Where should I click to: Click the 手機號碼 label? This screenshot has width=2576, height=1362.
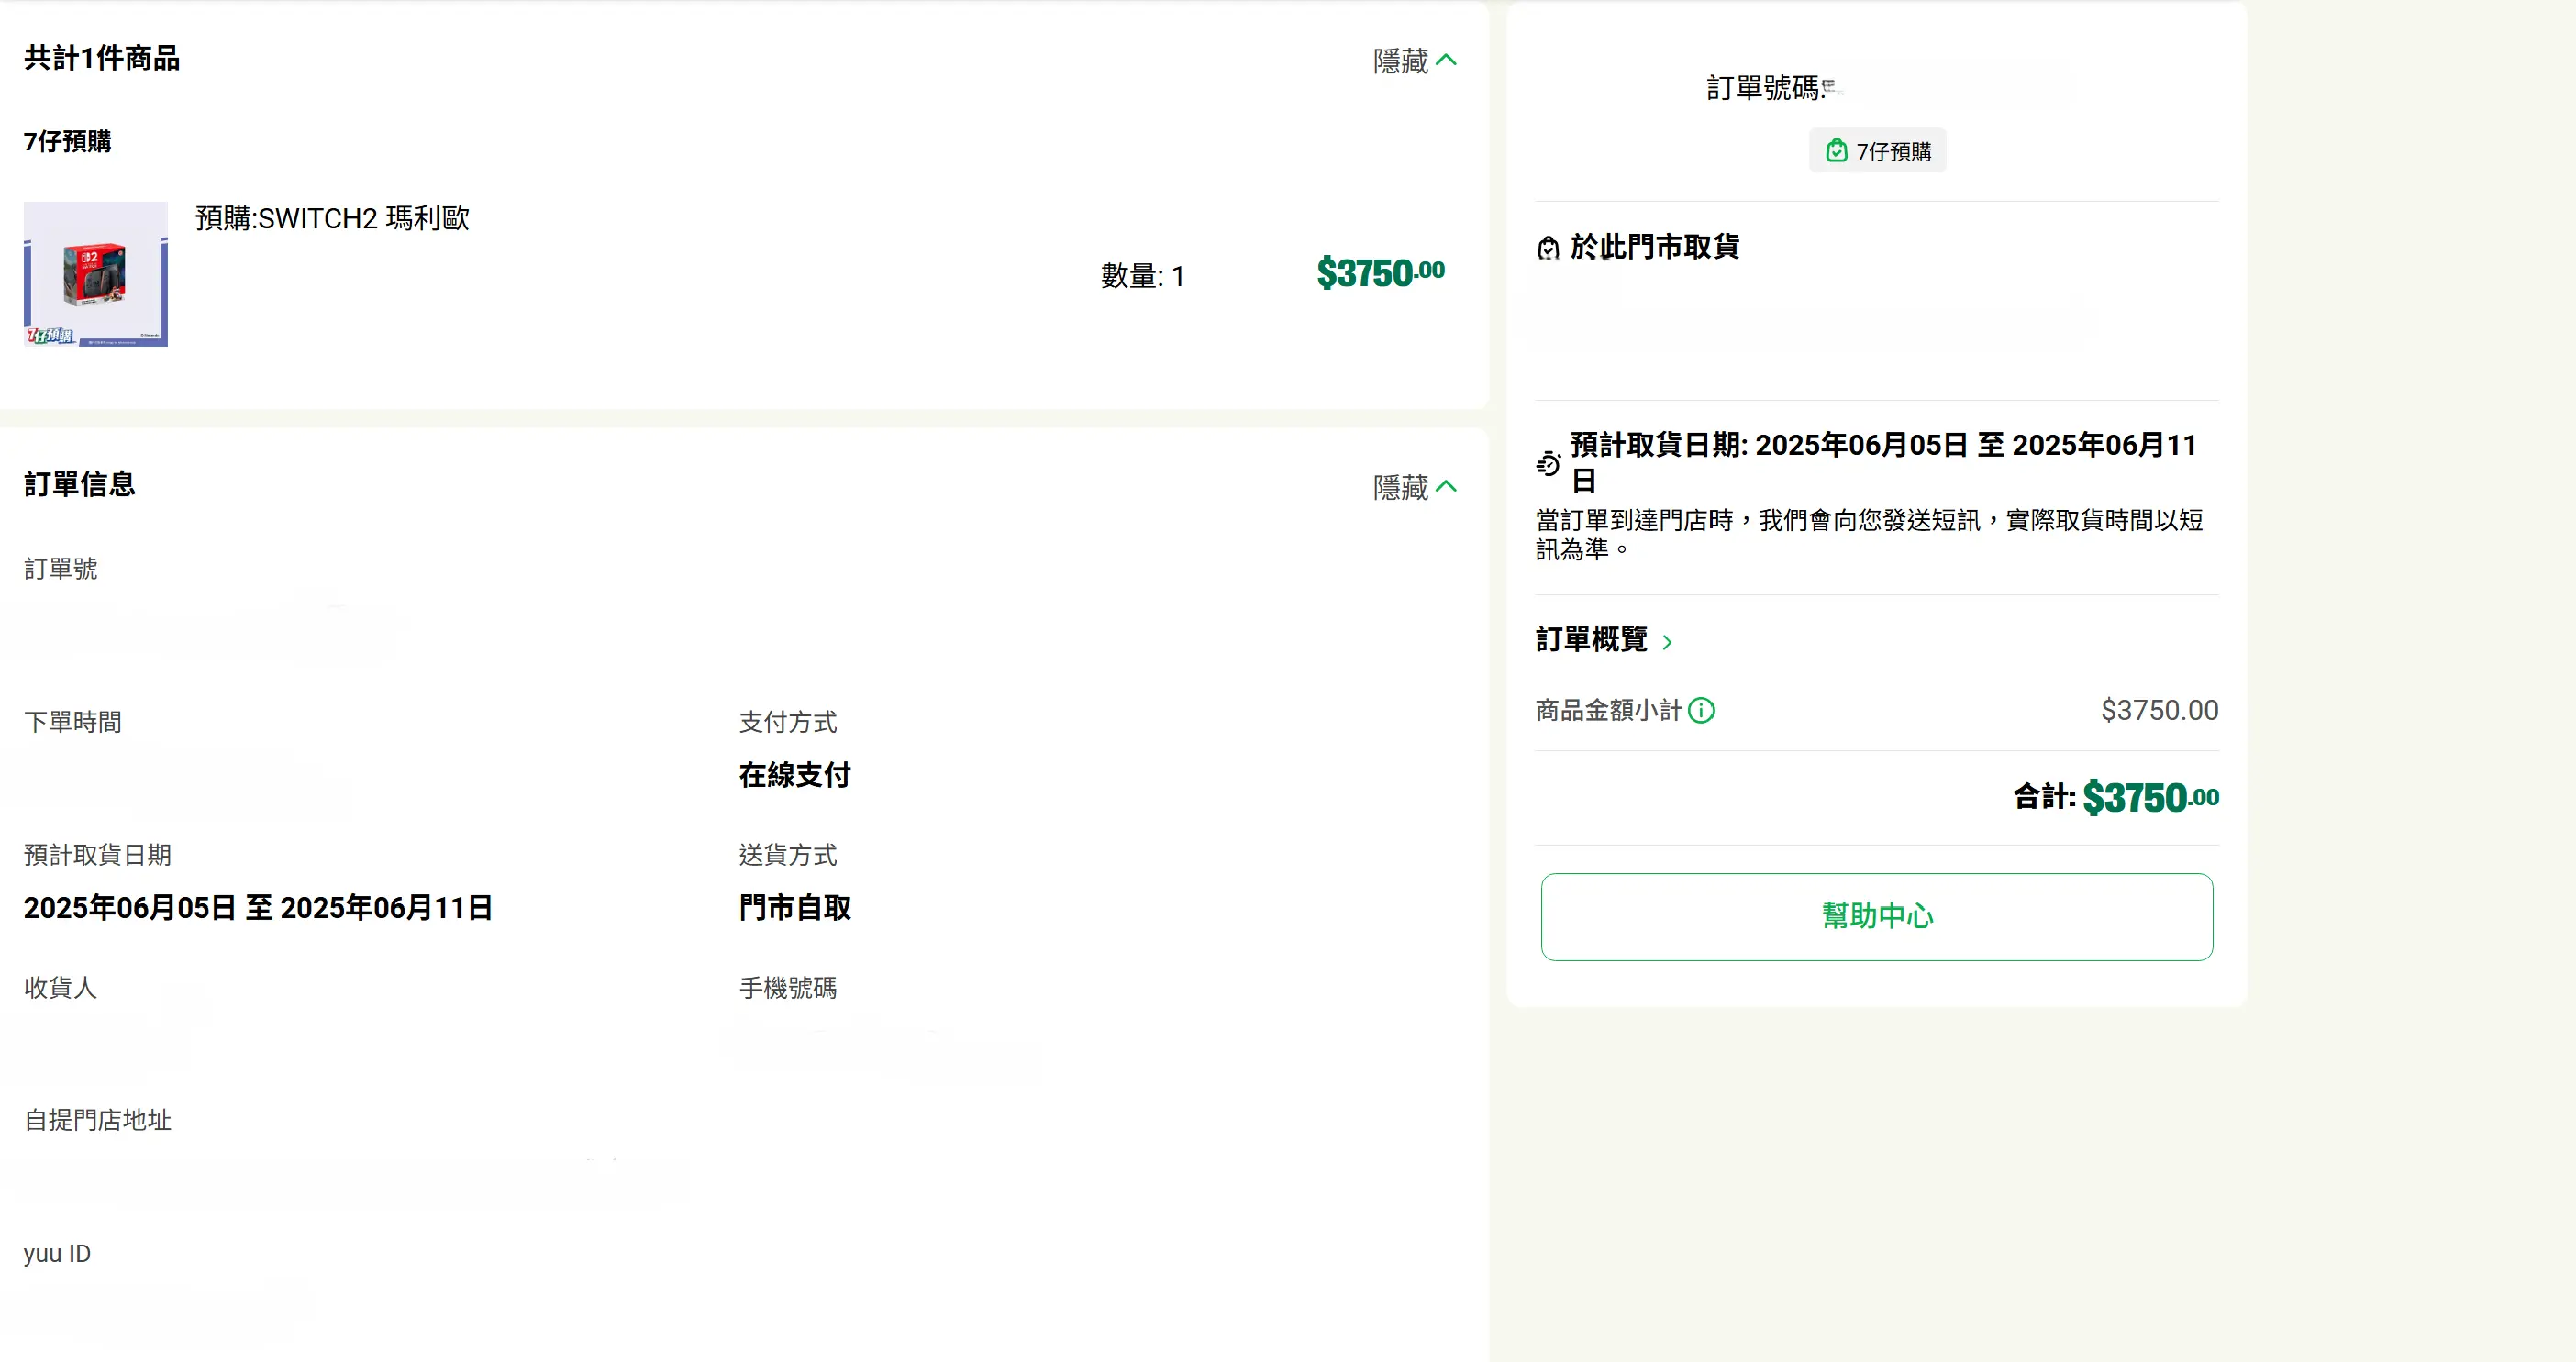point(788,988)
